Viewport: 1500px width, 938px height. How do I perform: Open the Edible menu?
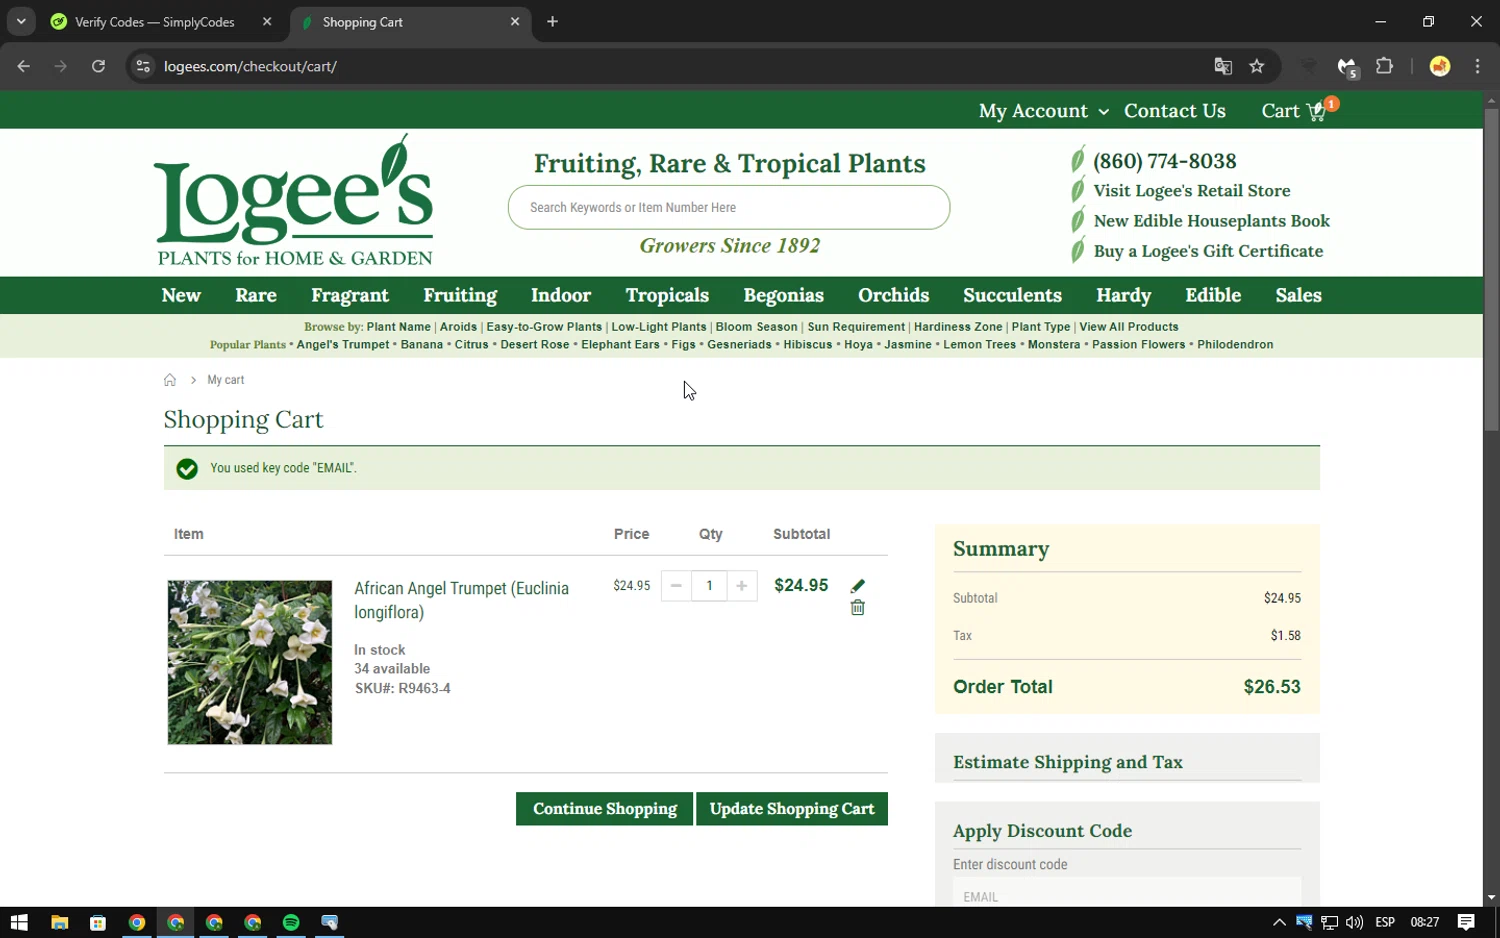coord(1213,295)
